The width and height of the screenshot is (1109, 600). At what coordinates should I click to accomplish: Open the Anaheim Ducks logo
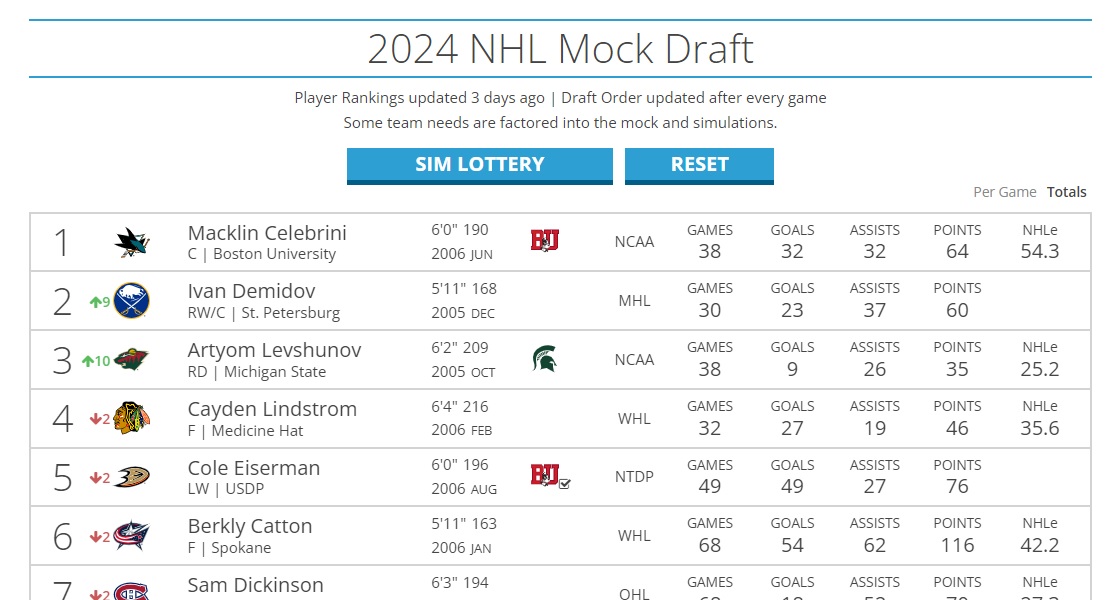coord(132,477)
